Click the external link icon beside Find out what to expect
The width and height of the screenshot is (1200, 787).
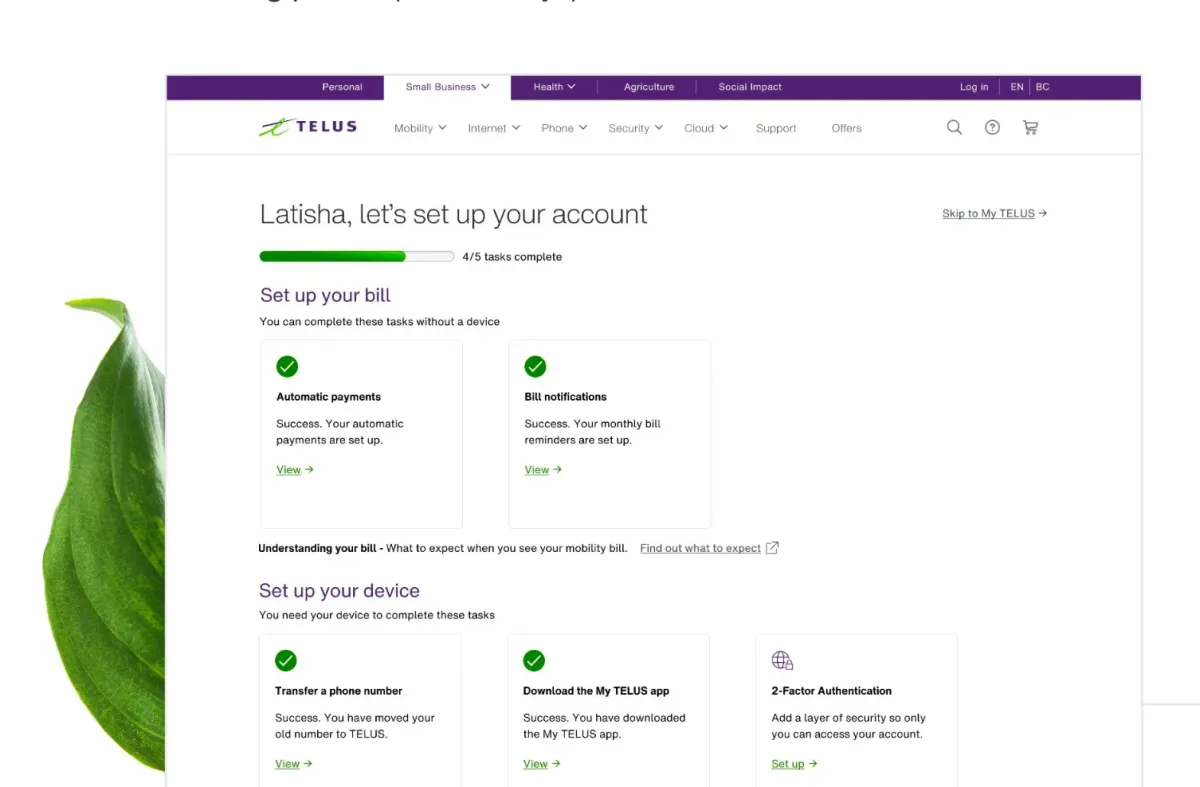tap(772, 548)
